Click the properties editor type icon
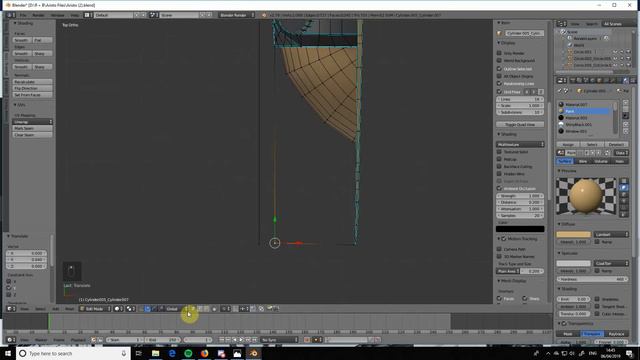The image size is (640, 360). (562, 80)
